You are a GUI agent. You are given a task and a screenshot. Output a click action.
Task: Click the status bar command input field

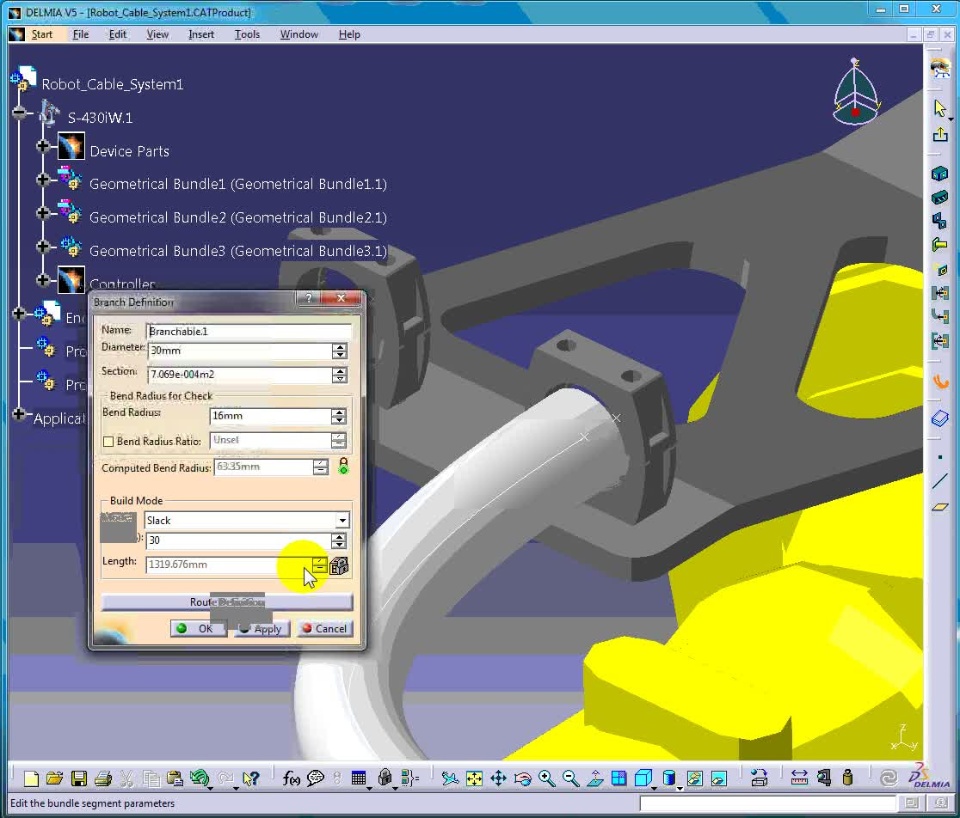coord(767,803)
